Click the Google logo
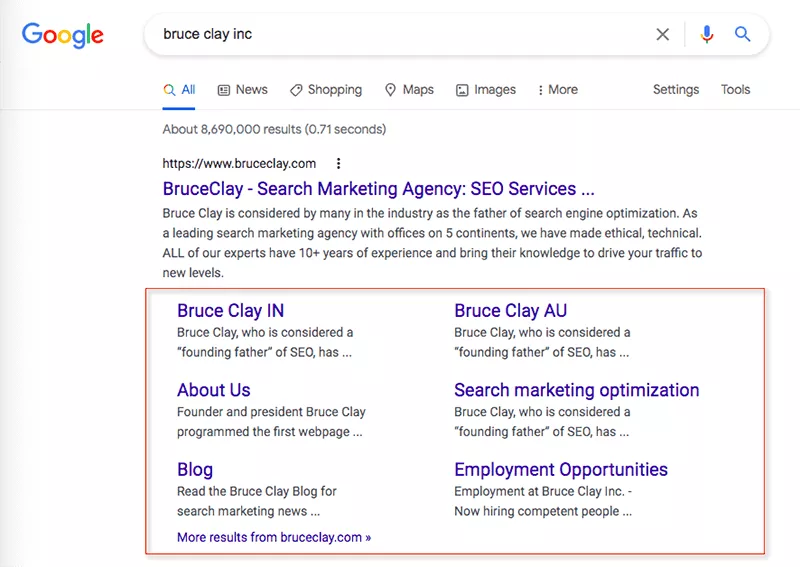 click(63, 35)
